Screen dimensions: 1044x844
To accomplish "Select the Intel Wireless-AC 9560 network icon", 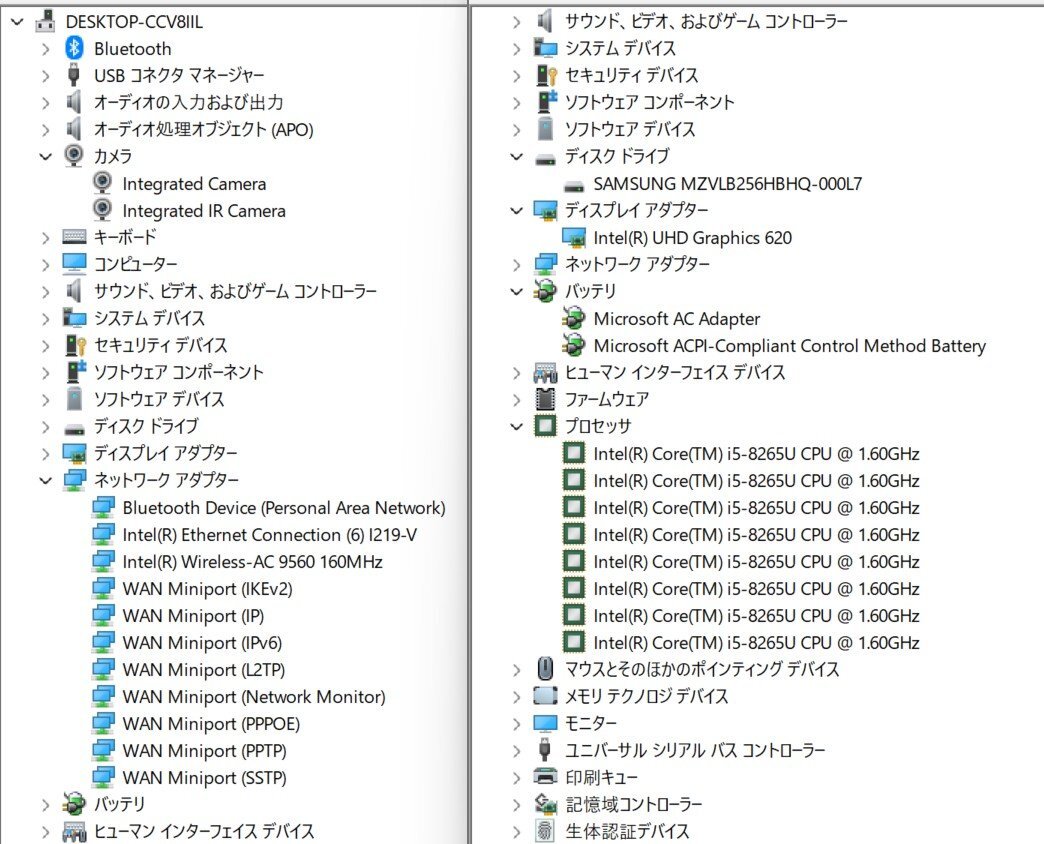I will click(104, 562).
